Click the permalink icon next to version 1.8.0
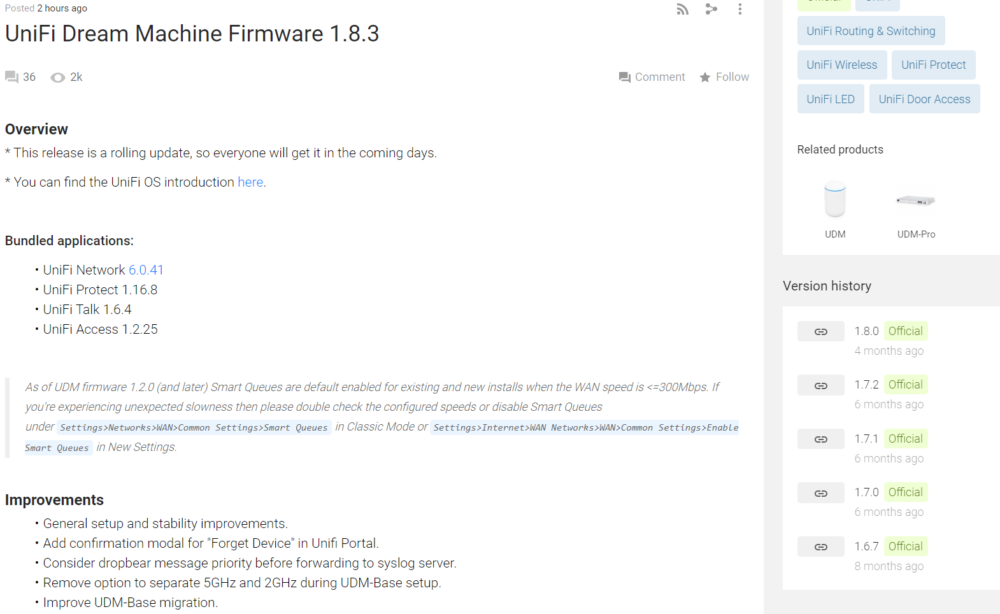Viewport: 1000px width, 614px height. click(820, 330)
